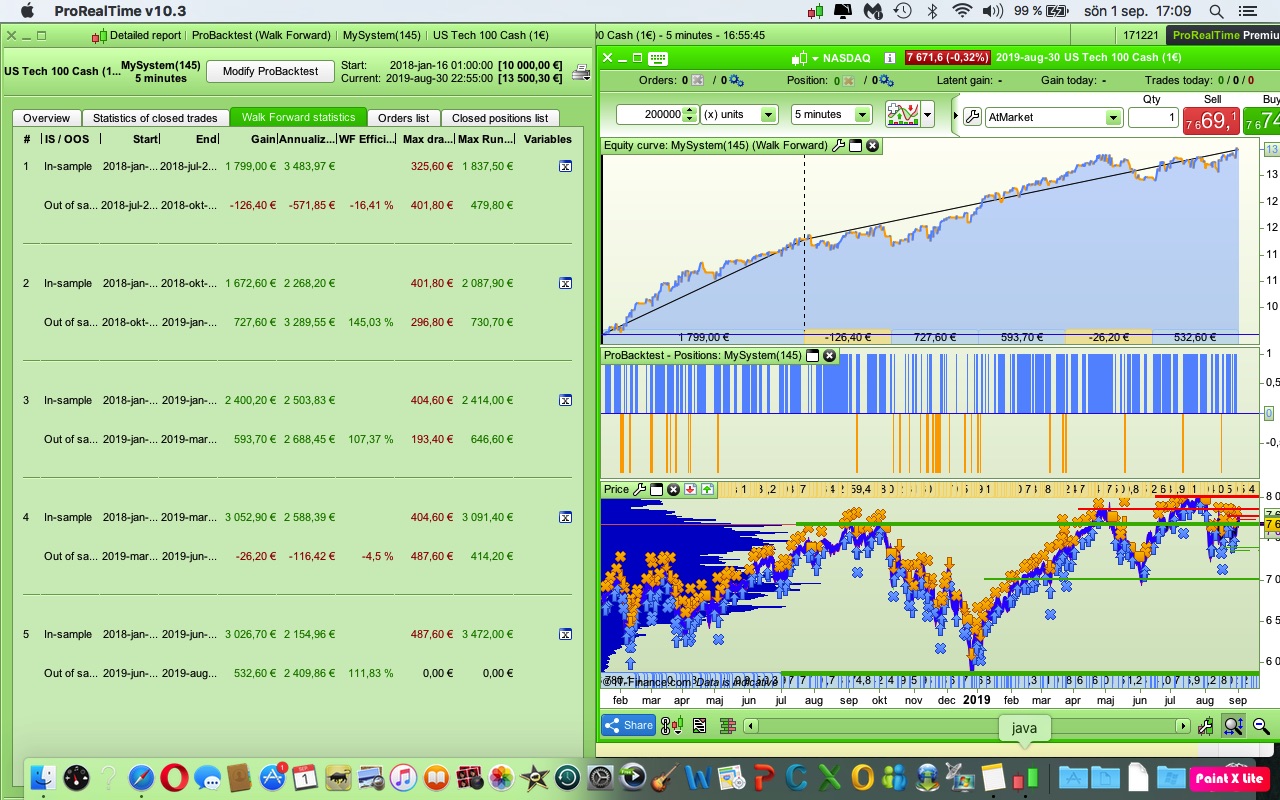Click the Qty input field
The width and height of the screenshot is (1280, 800).
[x=1152, y=118]
